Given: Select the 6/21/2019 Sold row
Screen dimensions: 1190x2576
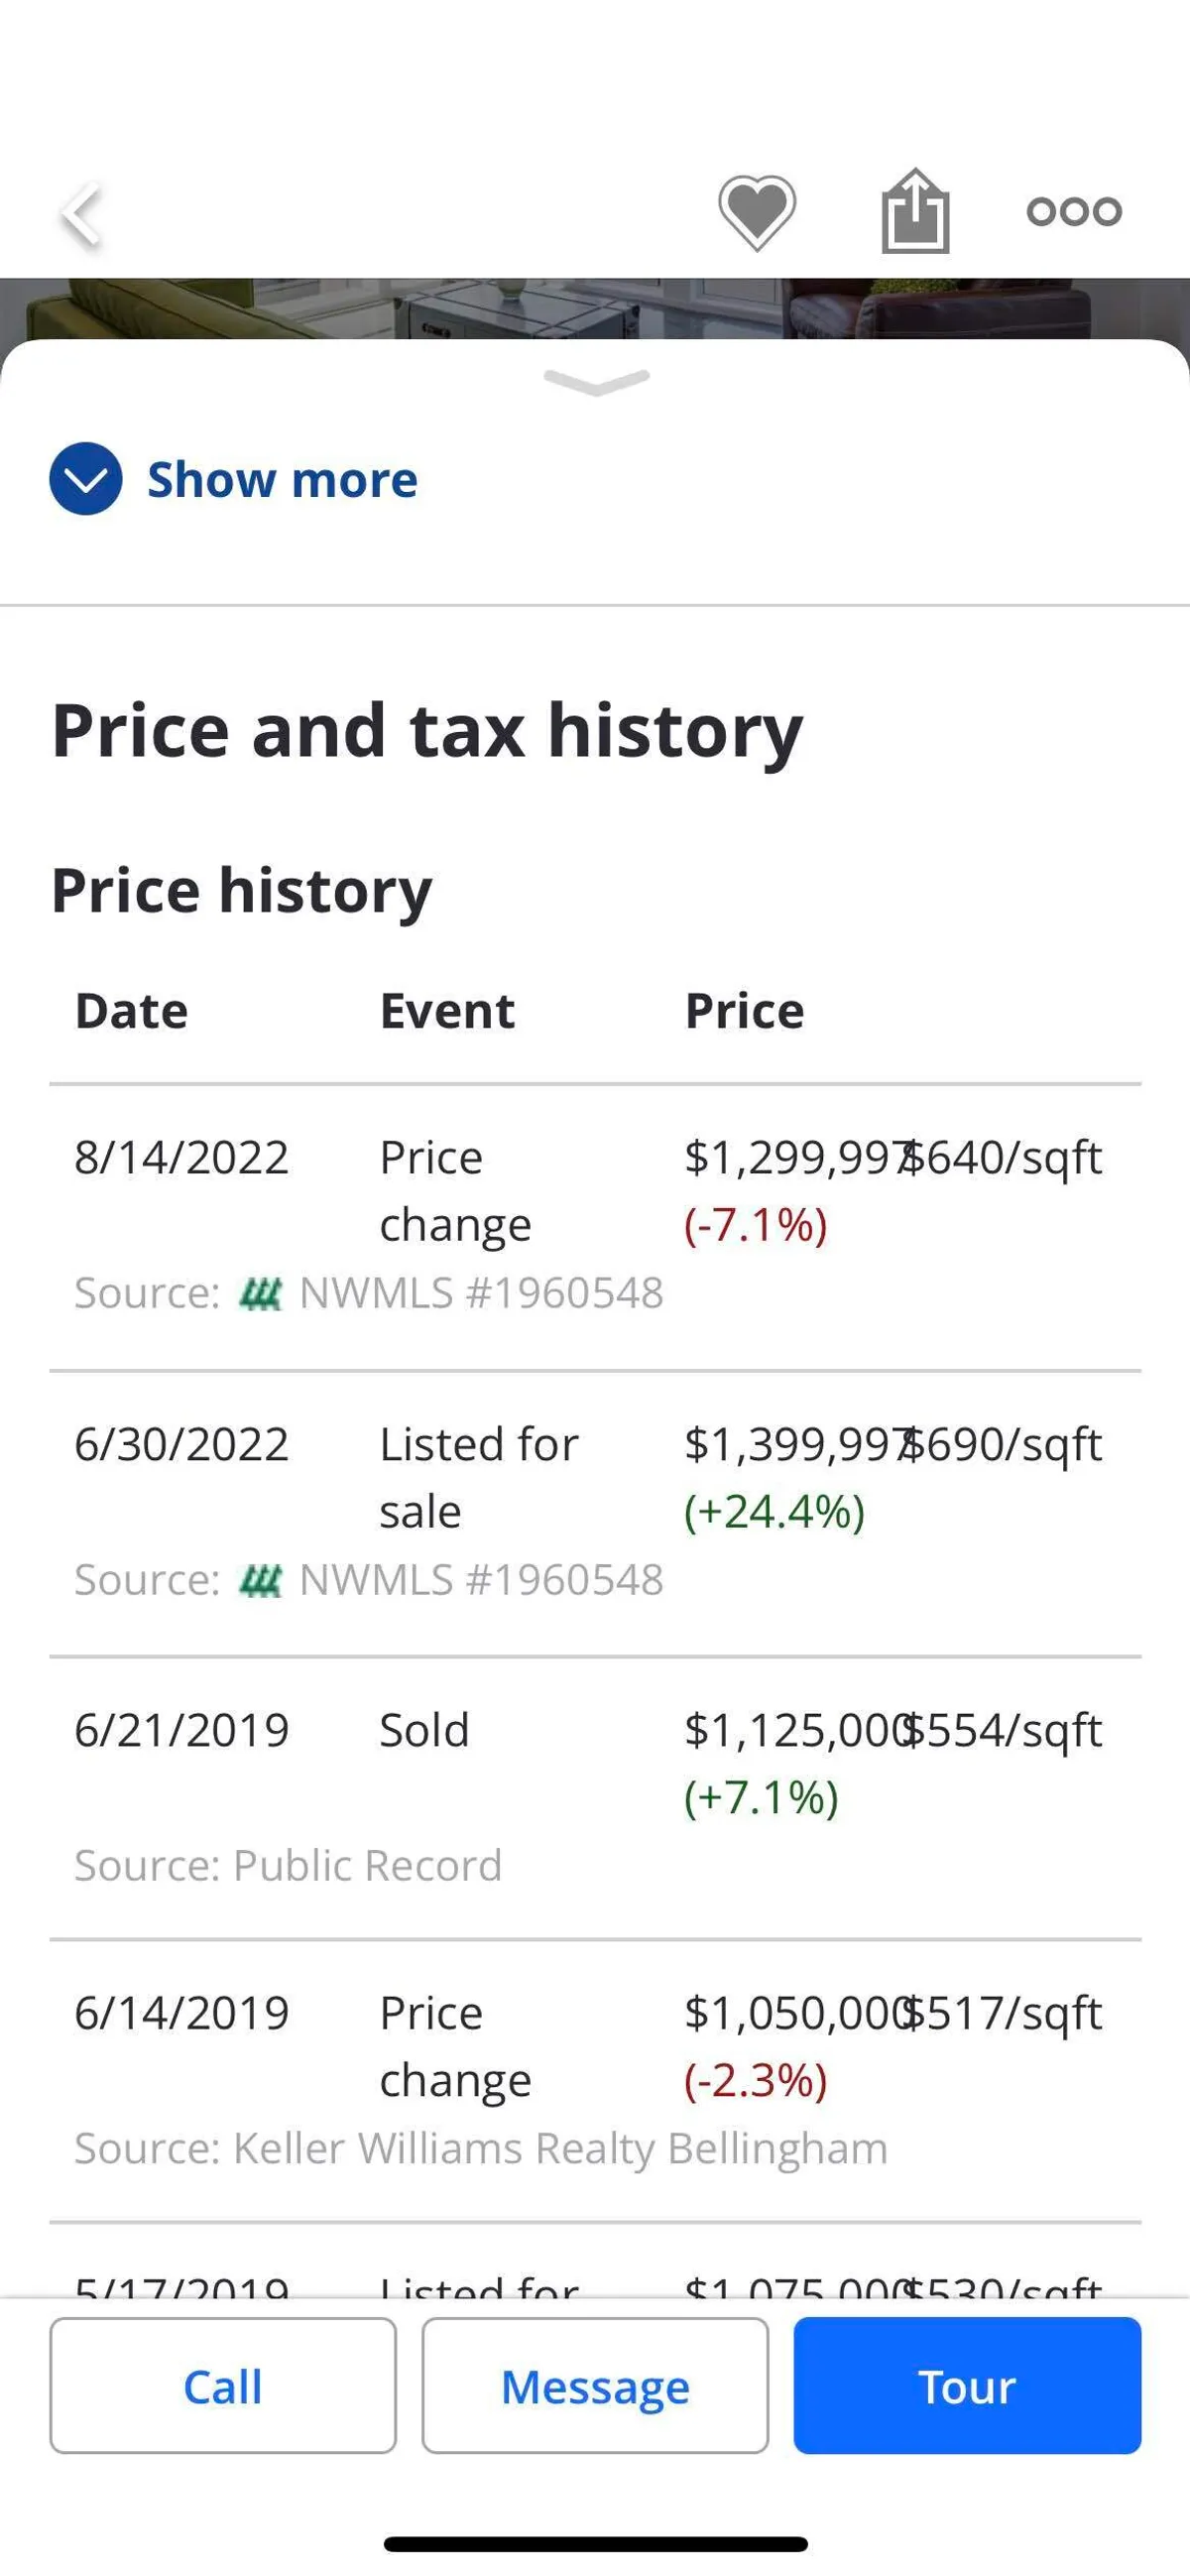Looking at the screenshot, I should [595, 1762].
